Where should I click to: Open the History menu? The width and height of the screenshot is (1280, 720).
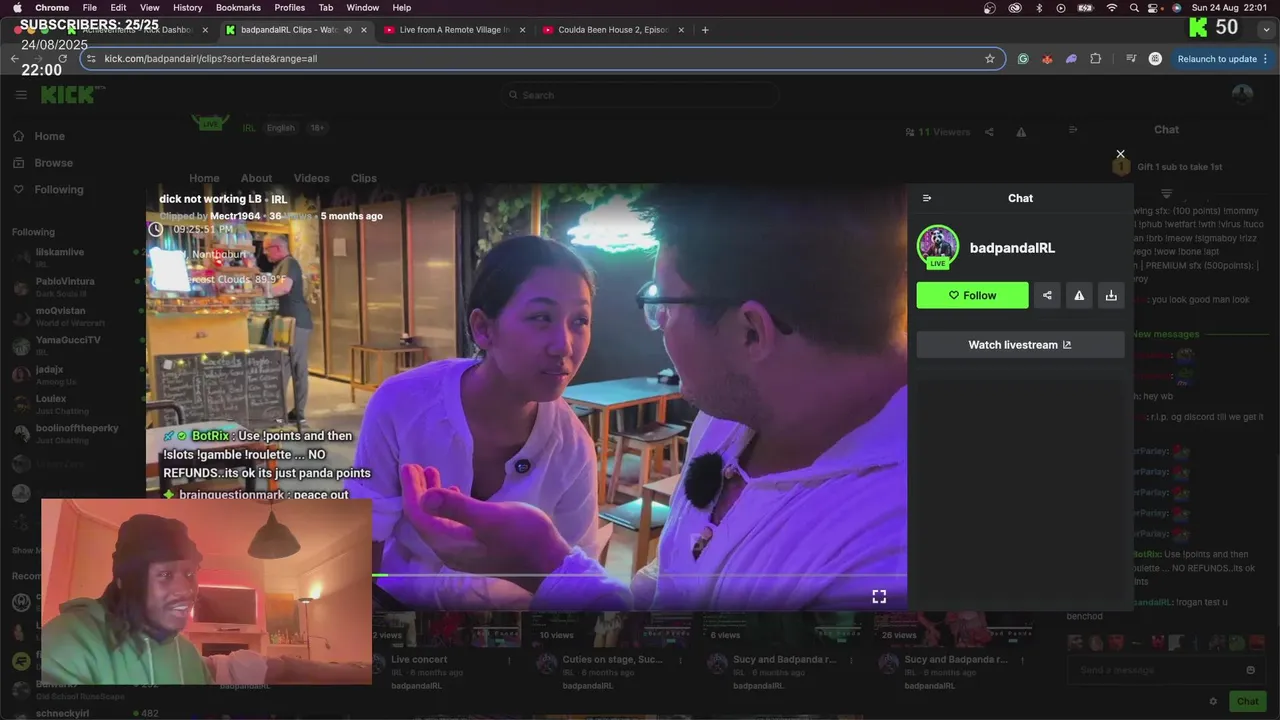(187, 7)
